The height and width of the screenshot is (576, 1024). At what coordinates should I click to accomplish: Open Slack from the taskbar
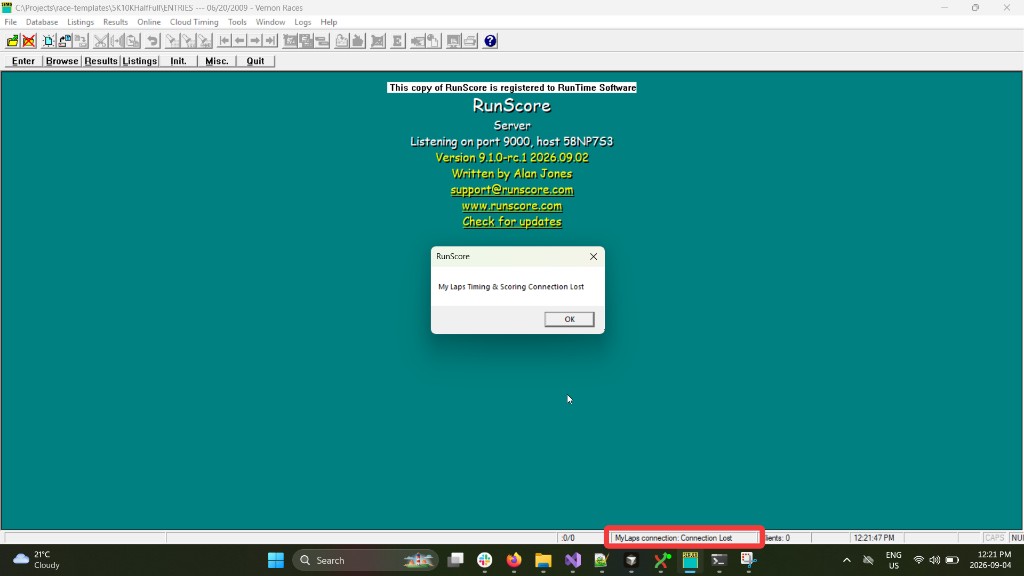[485, 560]
